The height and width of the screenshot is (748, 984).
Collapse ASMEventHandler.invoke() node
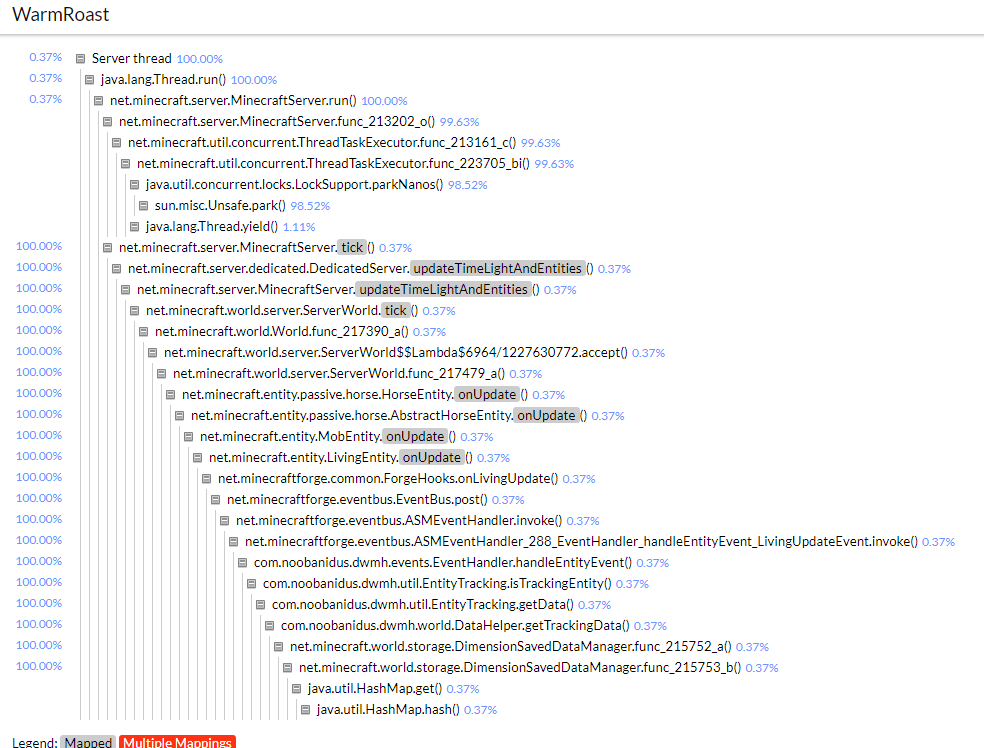click(x=224, y=521)
